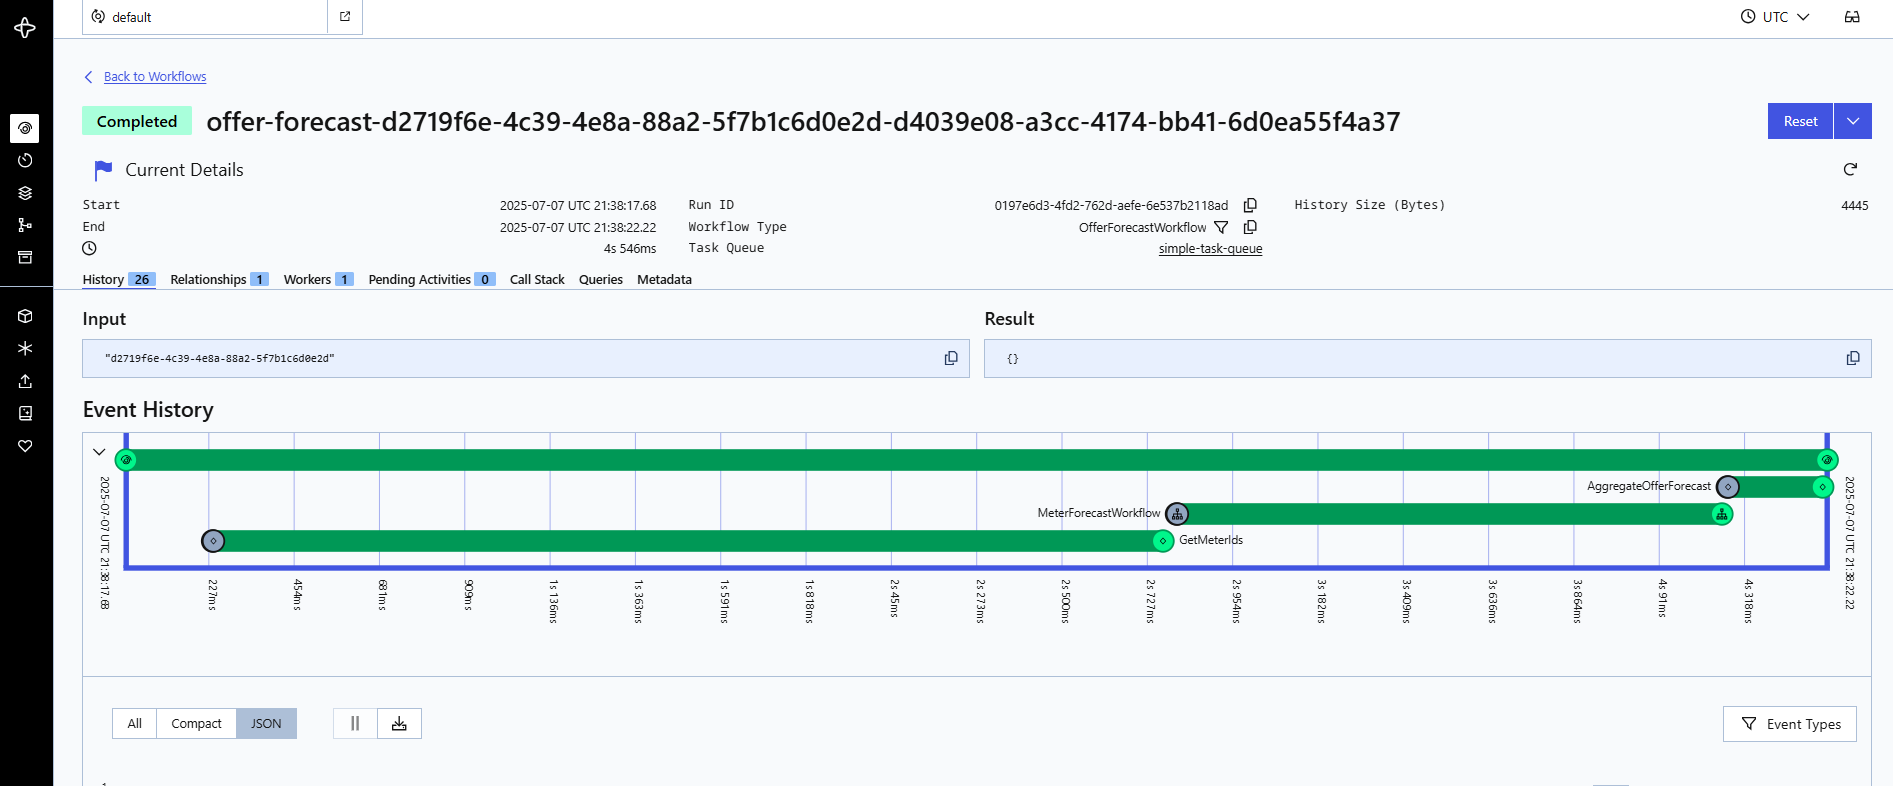This screenshot has height=786, width=1893.
Task: Pause event history live updates
Action: click(x=355, y=723)
